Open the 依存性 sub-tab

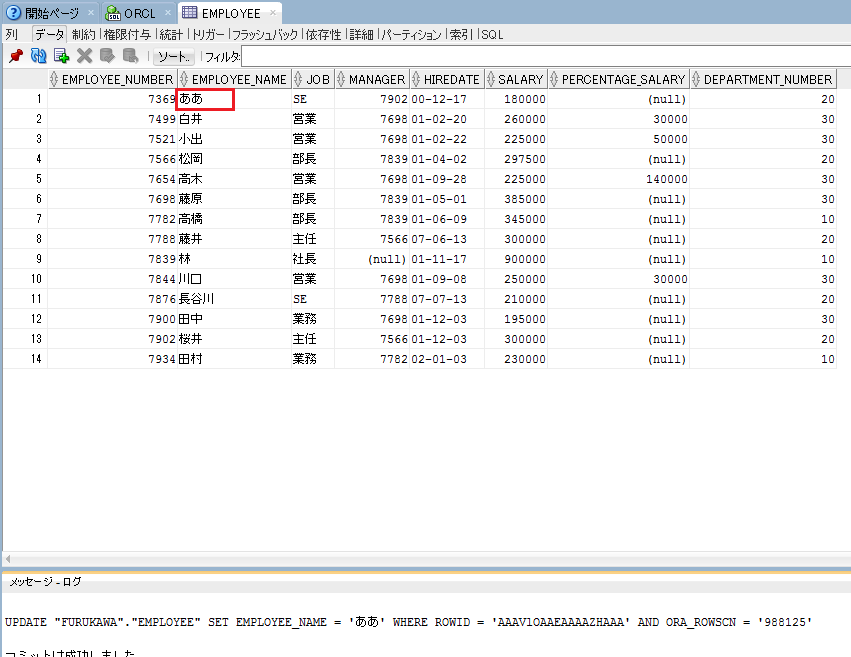pos(323,35)
